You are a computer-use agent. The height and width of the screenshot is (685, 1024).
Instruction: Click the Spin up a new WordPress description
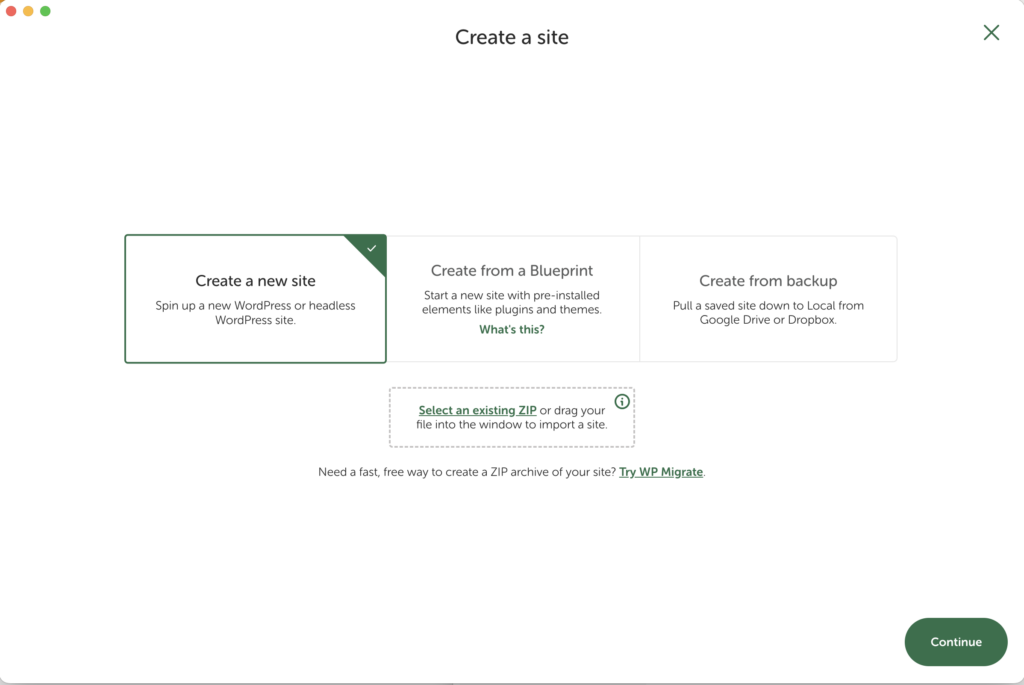[255, 313]
